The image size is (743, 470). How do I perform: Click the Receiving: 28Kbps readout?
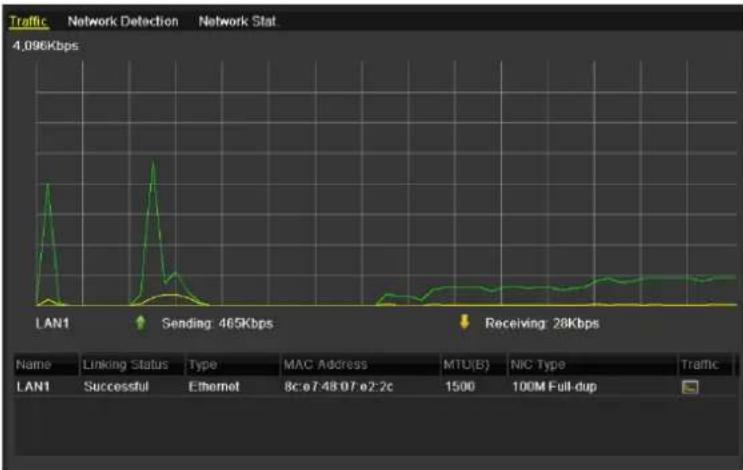click(x=542, y=324)
